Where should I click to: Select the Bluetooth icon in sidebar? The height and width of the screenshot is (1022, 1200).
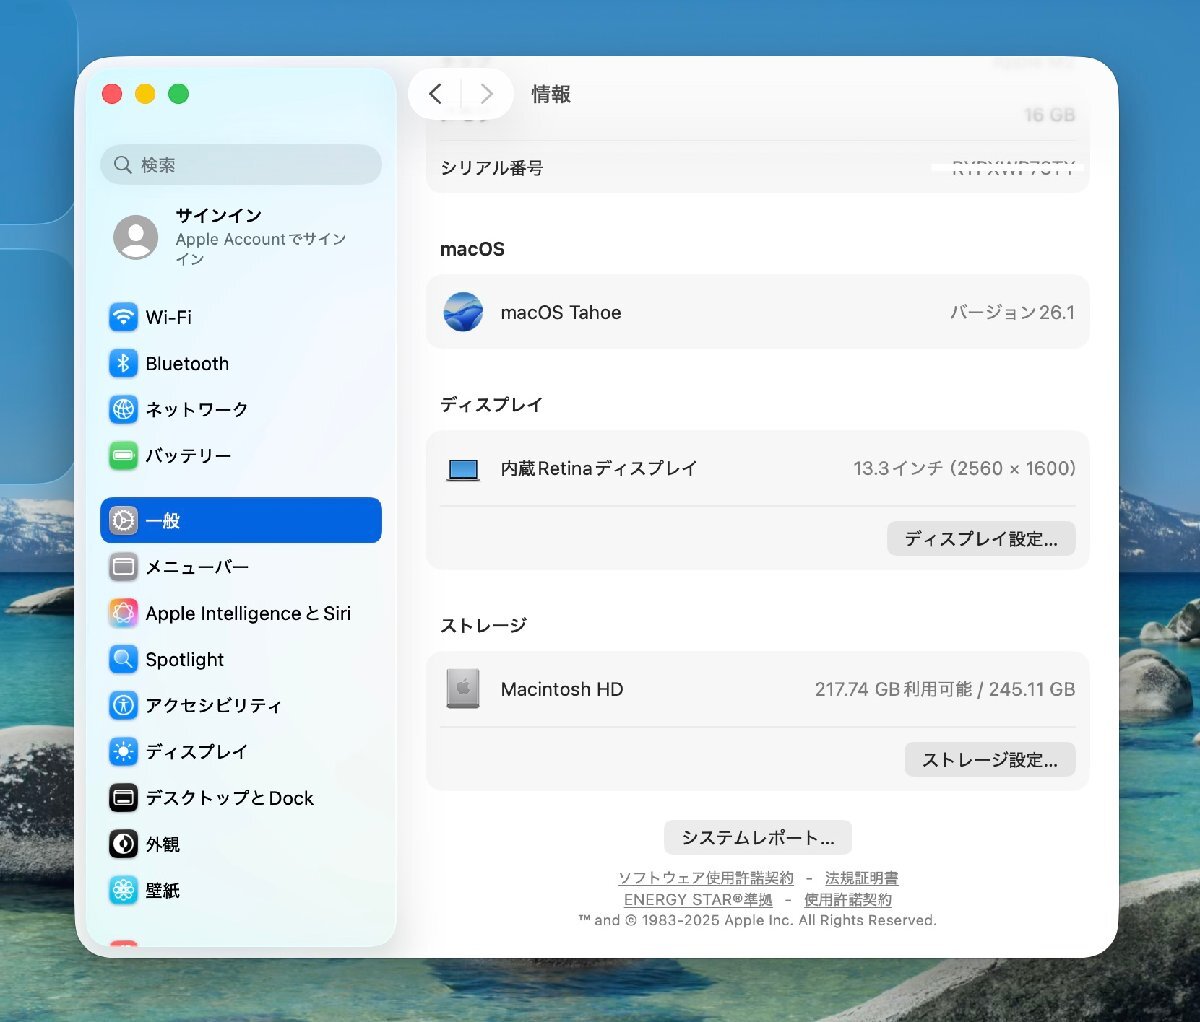pyautogui.click(x=123, y=363)
